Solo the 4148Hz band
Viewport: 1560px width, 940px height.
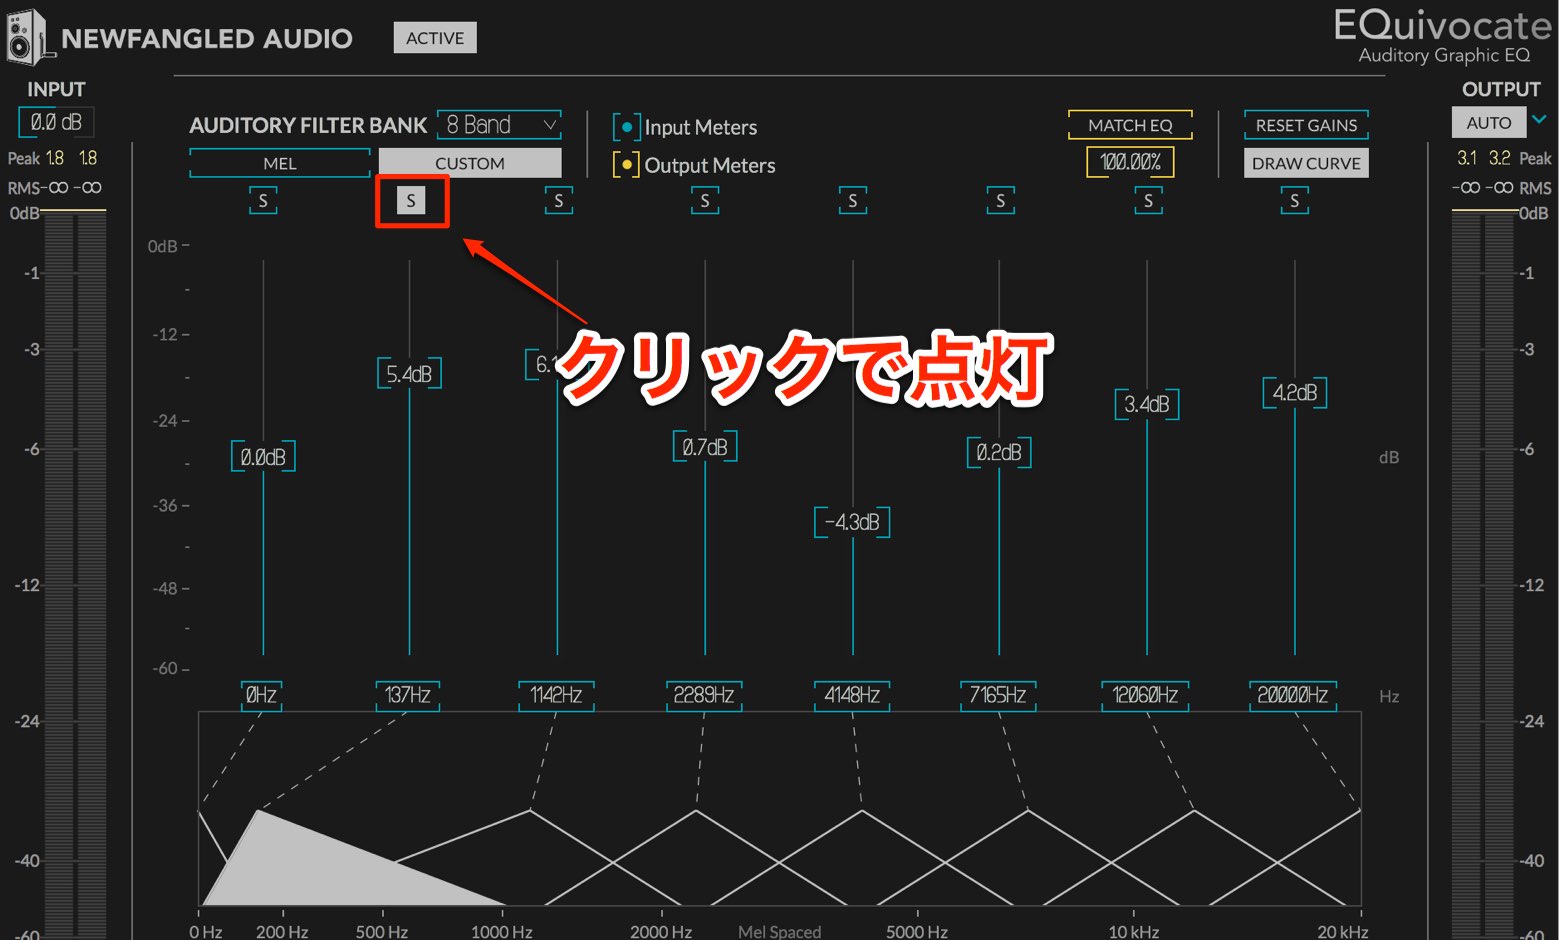pos(853,201)
